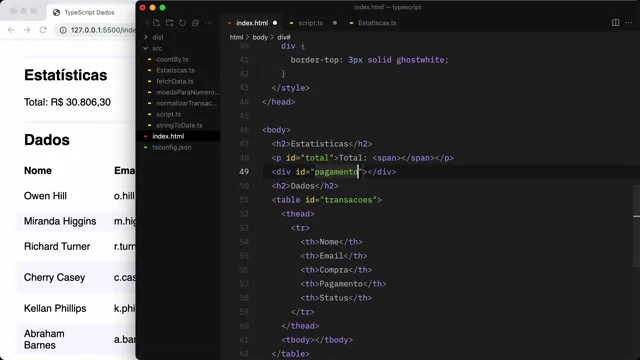The width and height of the screenshot is (640, 360).
Task: Click the New Folder icon in explorer
Action: coord(169,23)
